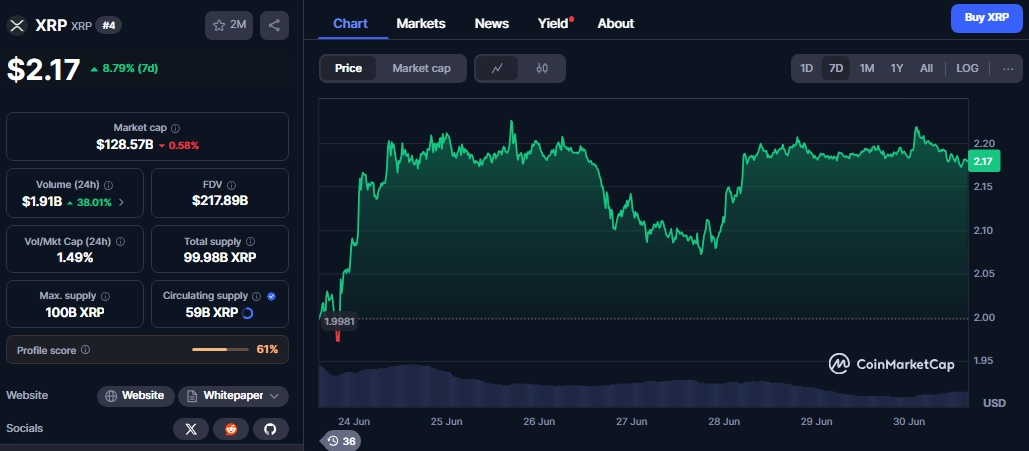Click the $1.91B volume value
This screenshot has width=1029, height=451.
[x=41, y=202]
